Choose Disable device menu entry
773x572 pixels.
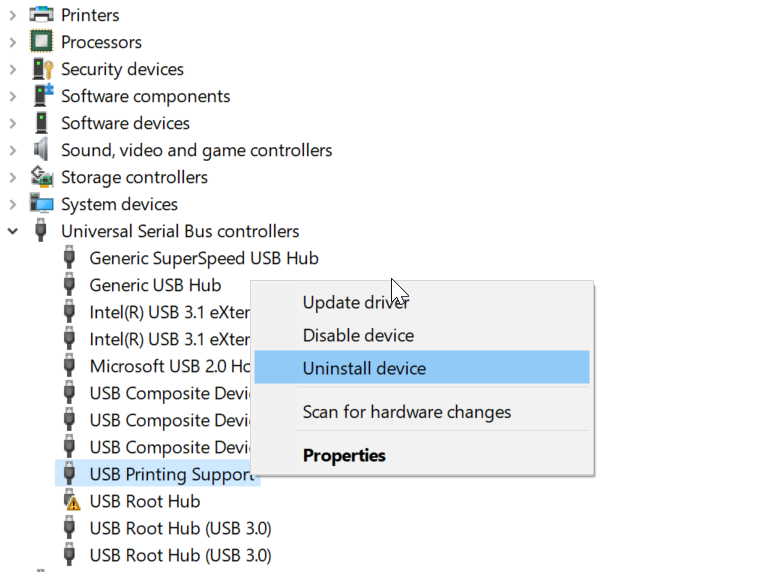[358, 335]
